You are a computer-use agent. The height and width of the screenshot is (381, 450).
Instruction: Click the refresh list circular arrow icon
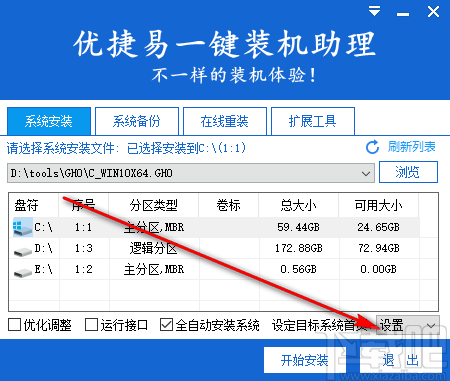pos(372,147)
